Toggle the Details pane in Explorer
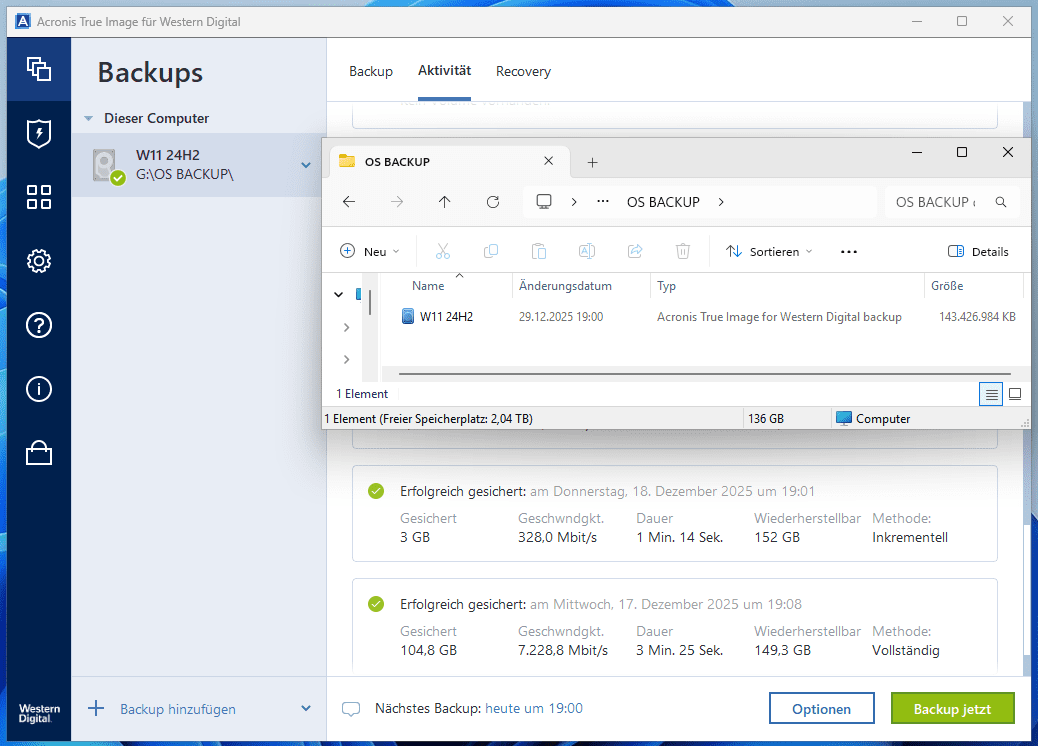 [978, 252]
